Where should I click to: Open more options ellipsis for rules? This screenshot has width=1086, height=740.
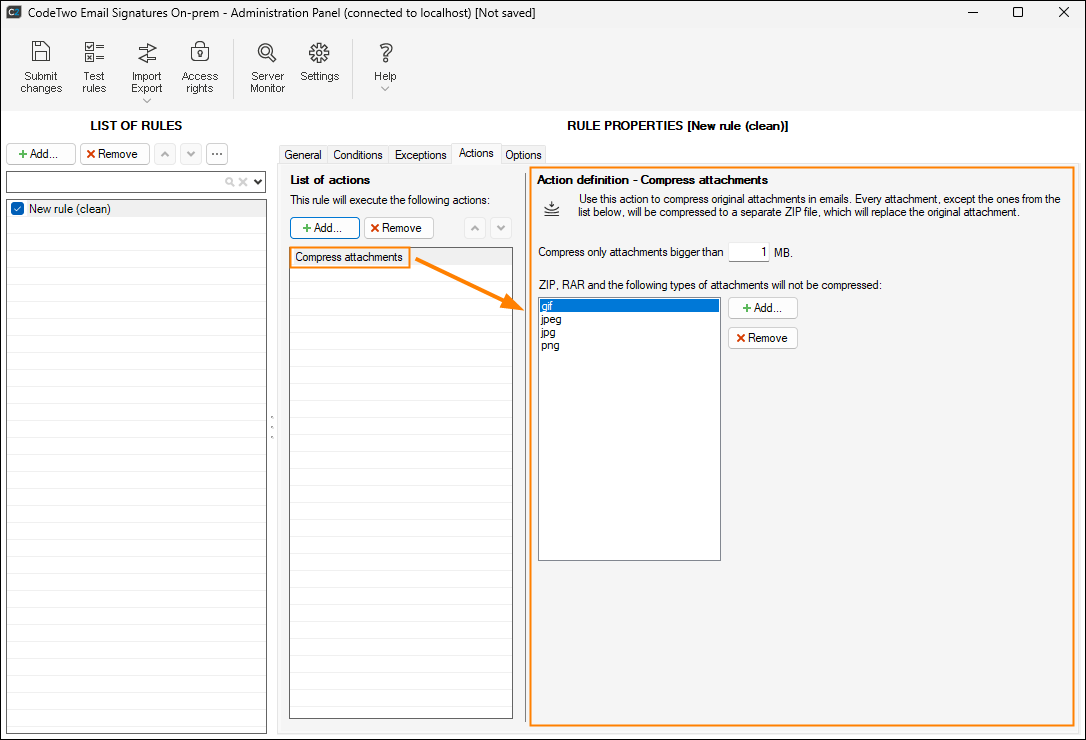click(x=217, y=154)
